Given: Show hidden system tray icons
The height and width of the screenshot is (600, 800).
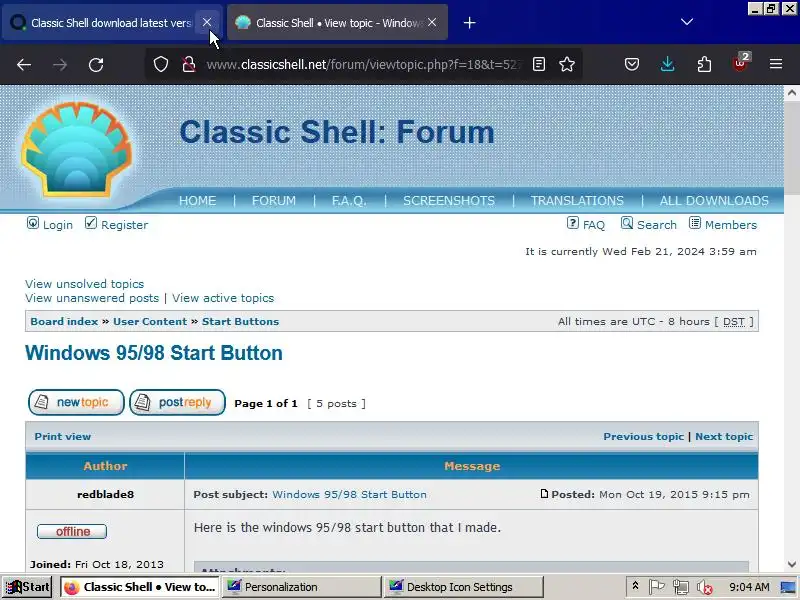Looking at the screenshot, I should pyautogui.click(x=635, y=586).
